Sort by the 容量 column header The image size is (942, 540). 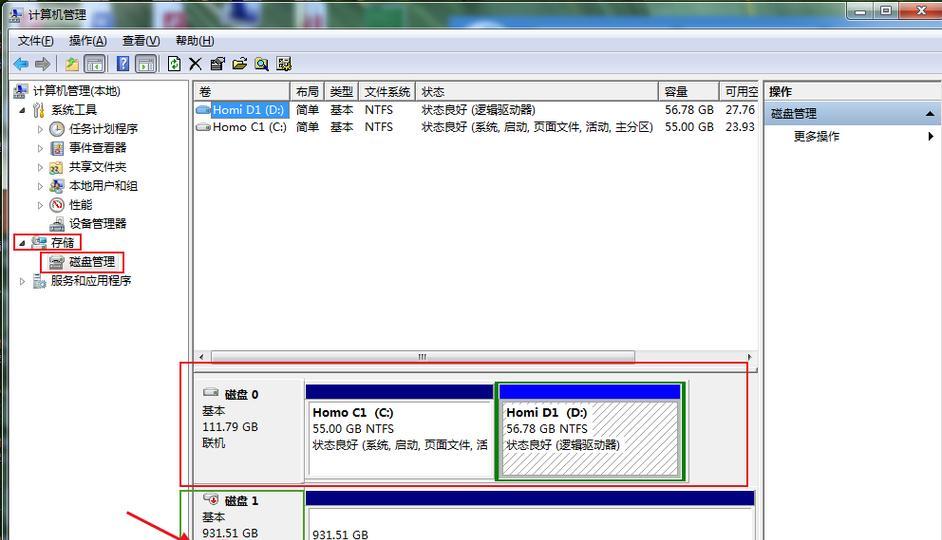click(688, 91)
